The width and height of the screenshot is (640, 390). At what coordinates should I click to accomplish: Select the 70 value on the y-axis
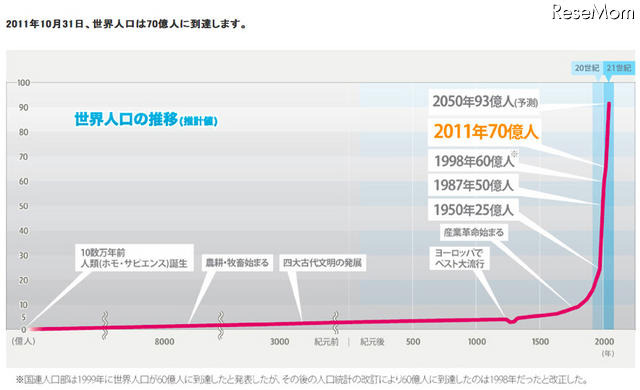pos(24,157)
